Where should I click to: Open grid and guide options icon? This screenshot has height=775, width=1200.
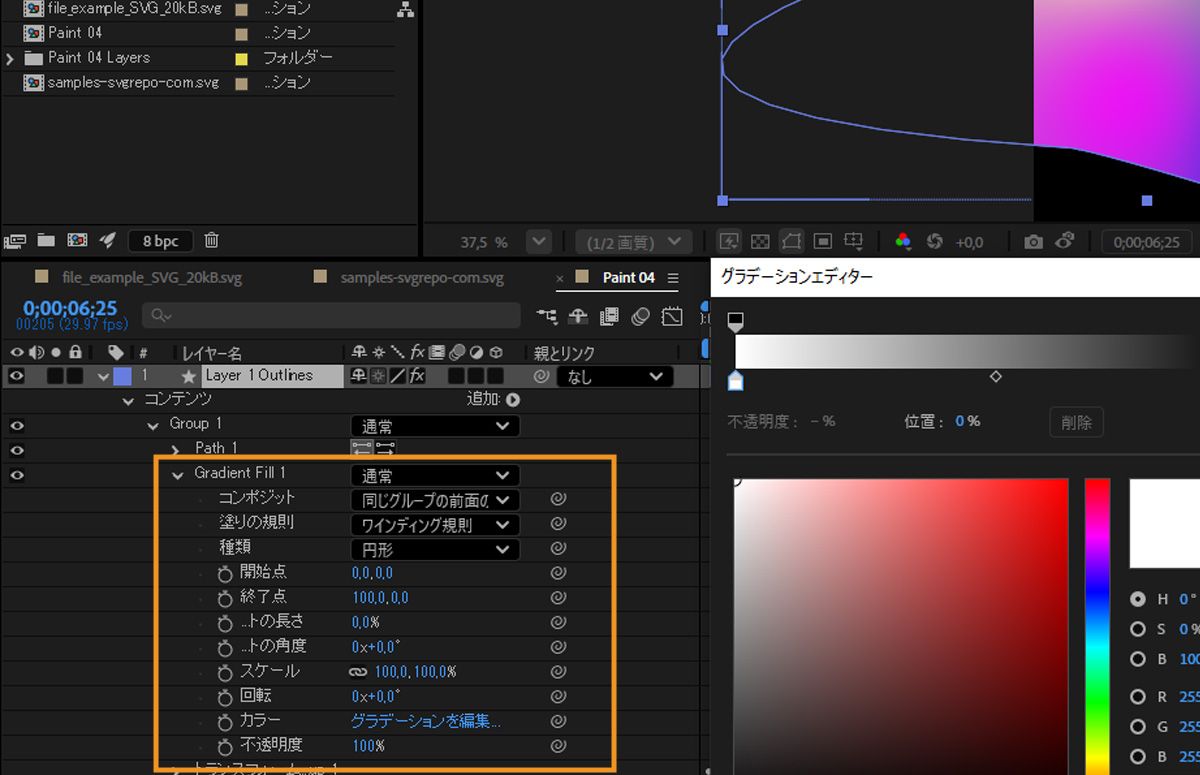pos(853,242)
